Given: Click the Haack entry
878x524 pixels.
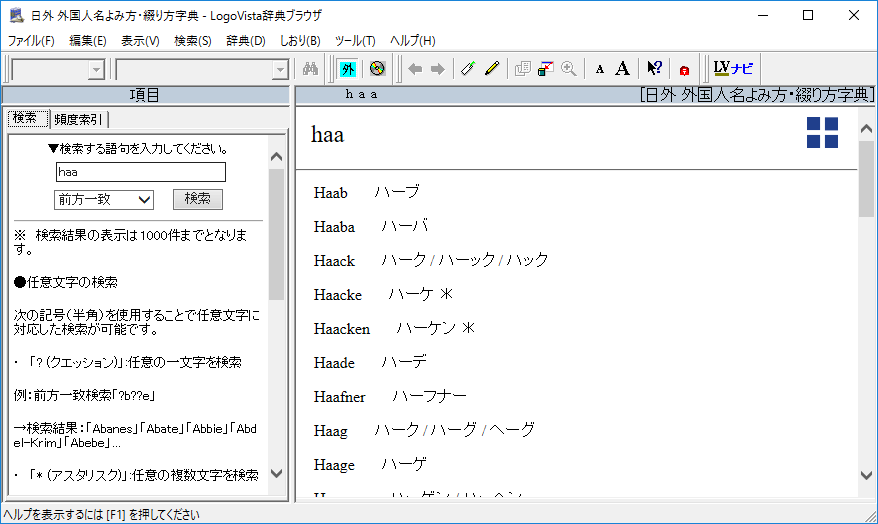Looking at the screenshot, I should pos(334,261).
